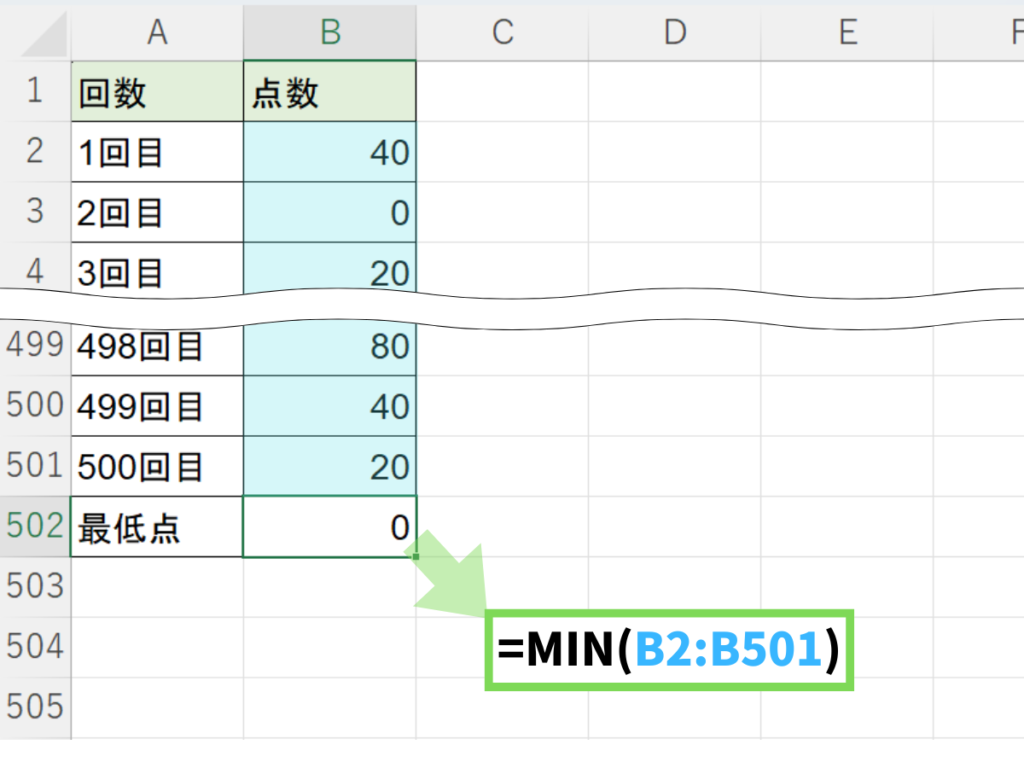Select row 505 header
The height and width of the screenshot is (768, 1024).
point(35,707)
